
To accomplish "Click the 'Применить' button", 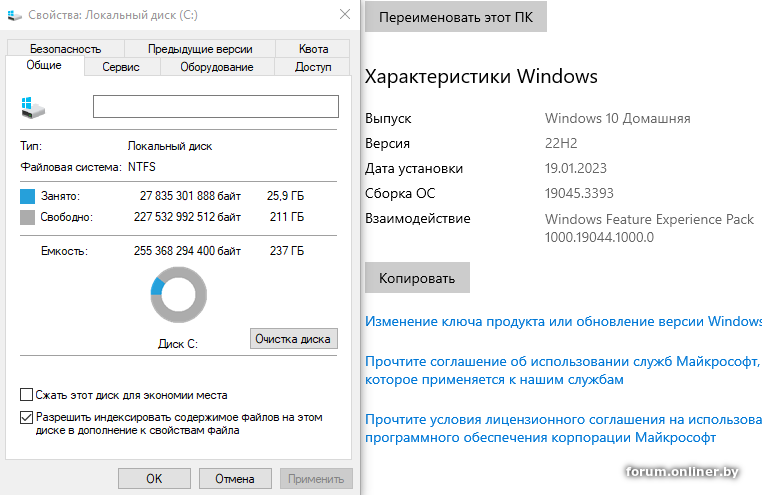I will [316, 478].
